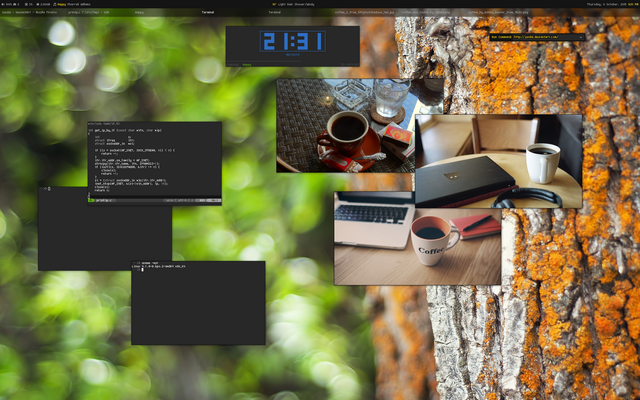This screenshot has height=400, width=640.
Task: Click the memory usage indicator in top bar
Action: (x=43, y=4)
